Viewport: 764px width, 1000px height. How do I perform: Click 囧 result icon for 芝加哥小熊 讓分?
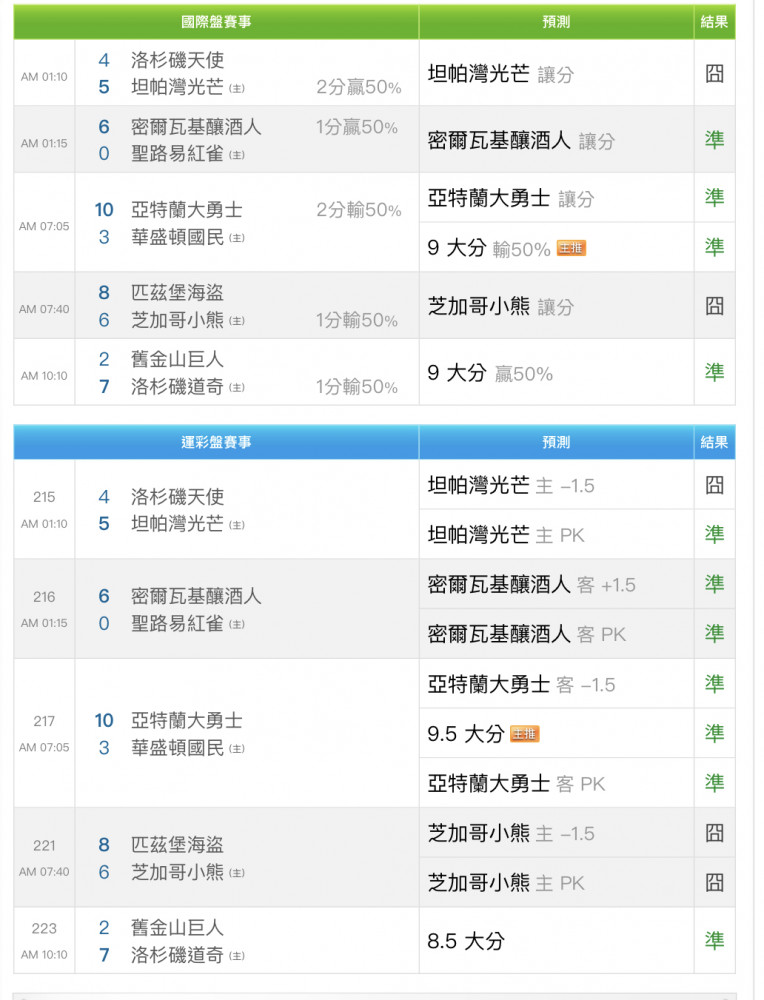click(x=714, y=306)
